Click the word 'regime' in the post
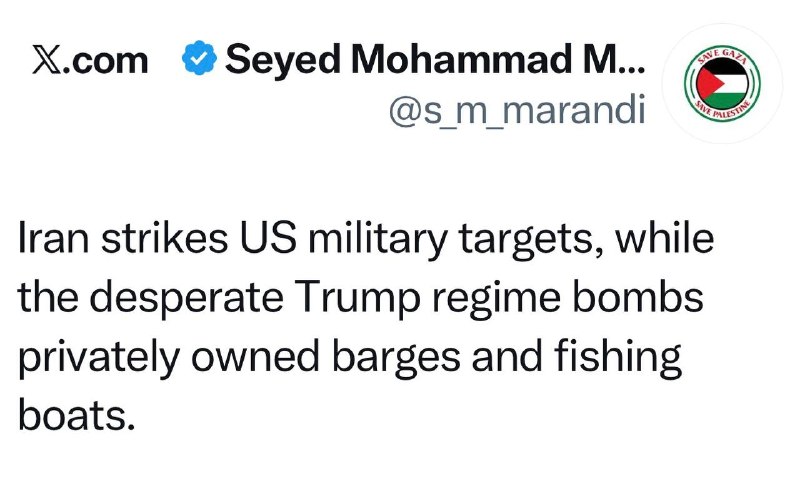The image size is (800, 494). point(496,300)
